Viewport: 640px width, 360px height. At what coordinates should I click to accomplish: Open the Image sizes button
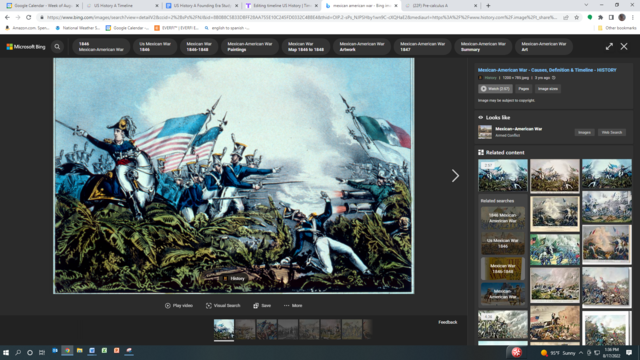tap(548, 89)
